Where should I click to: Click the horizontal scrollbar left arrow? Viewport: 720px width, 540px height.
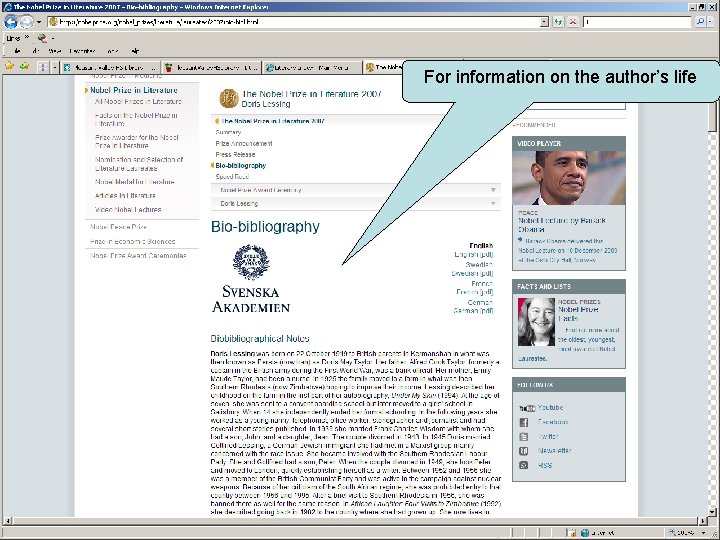click(7, 521)
